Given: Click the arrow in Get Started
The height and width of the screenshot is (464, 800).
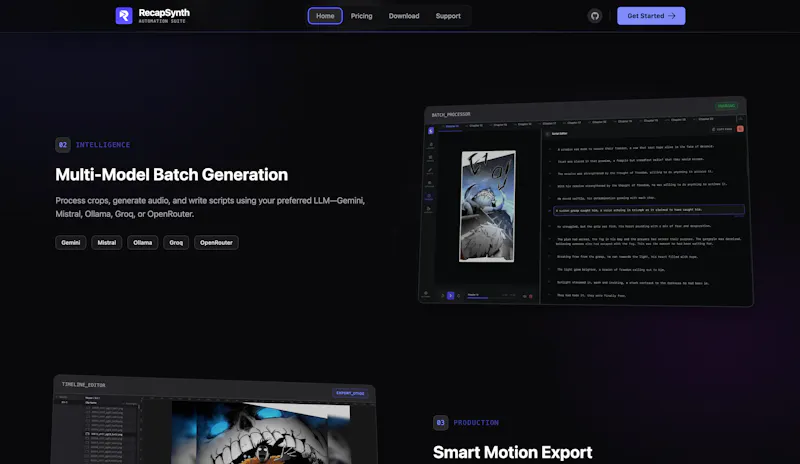Looking at the screenshot, I should pos(671,16).
